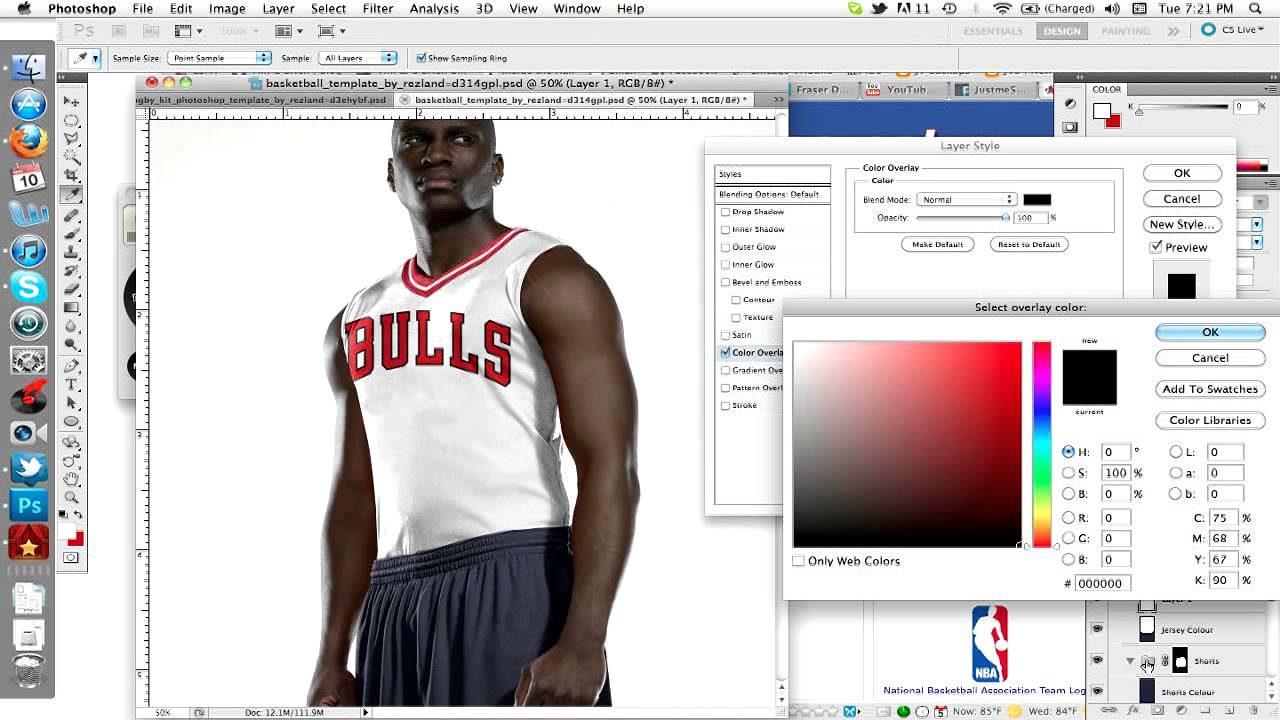Select the L lightness radio button
This screenshot has height=720, width=1280.
point(1175,452)
